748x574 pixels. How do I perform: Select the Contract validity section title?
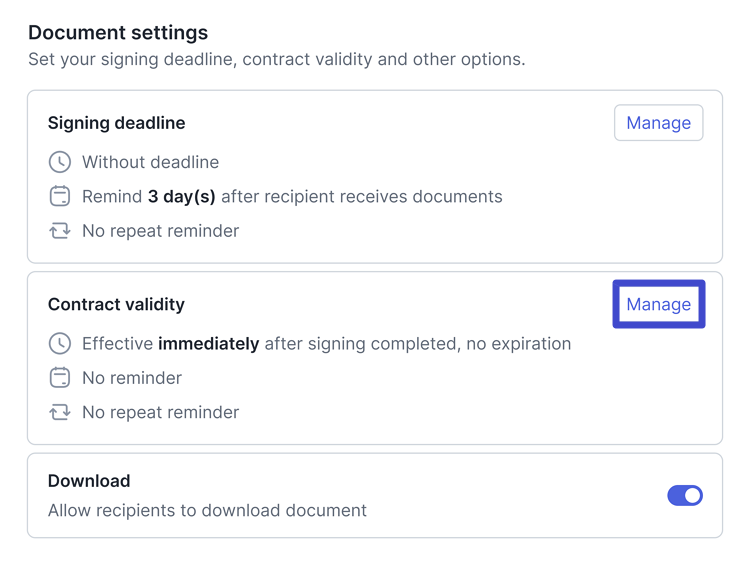pyautogui.click(x=116, y=304)
